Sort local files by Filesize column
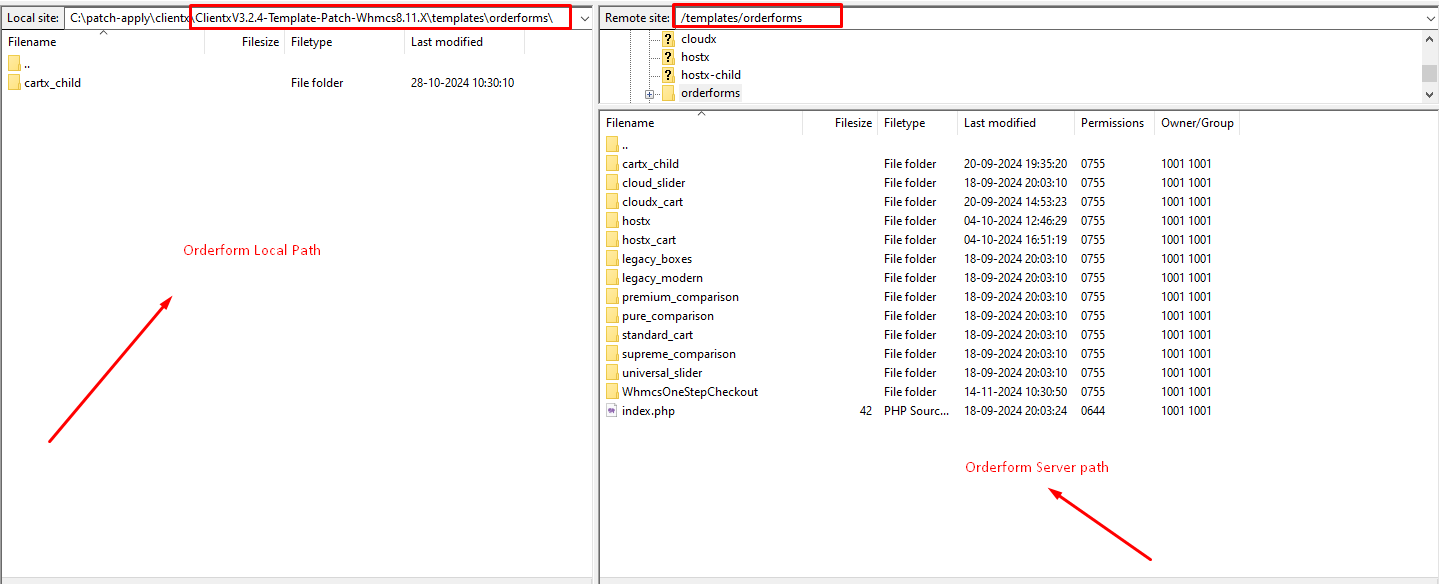 (x=260, y=42)
